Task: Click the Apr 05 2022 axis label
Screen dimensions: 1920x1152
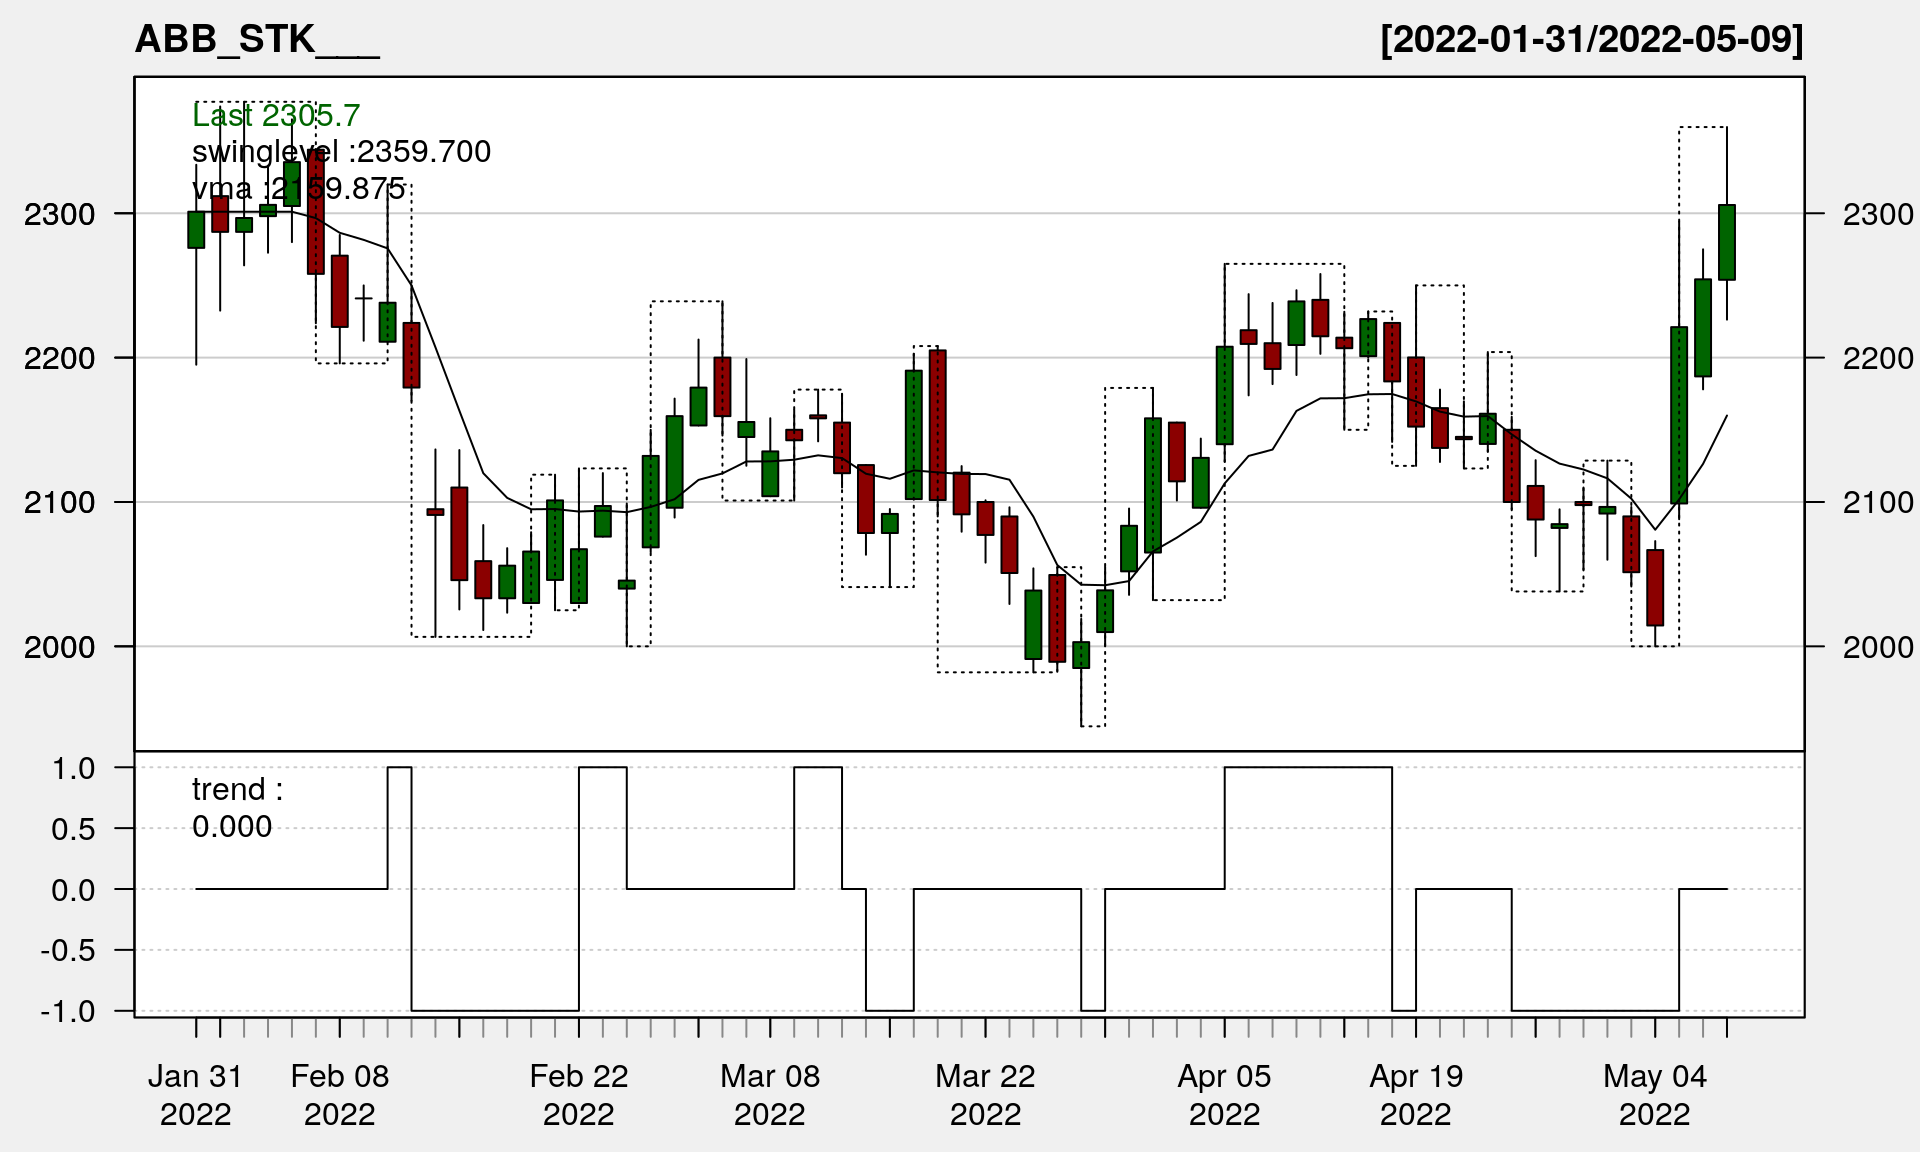Action: (1224, 1094)
